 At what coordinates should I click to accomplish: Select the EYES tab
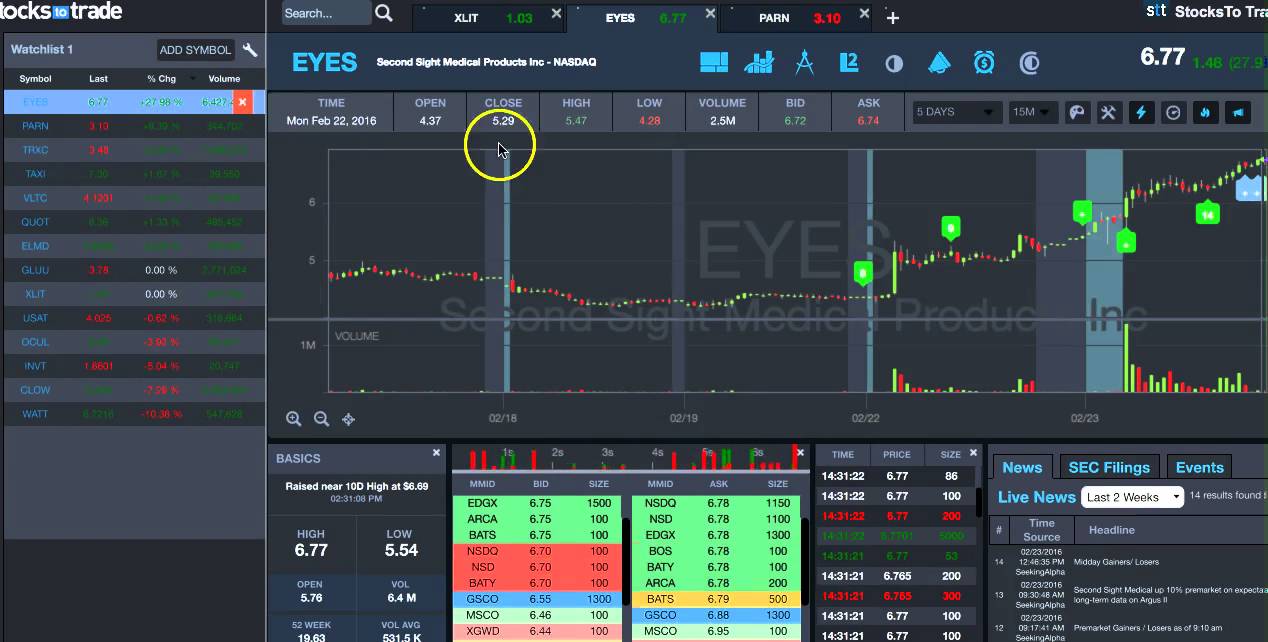[642, 18]
